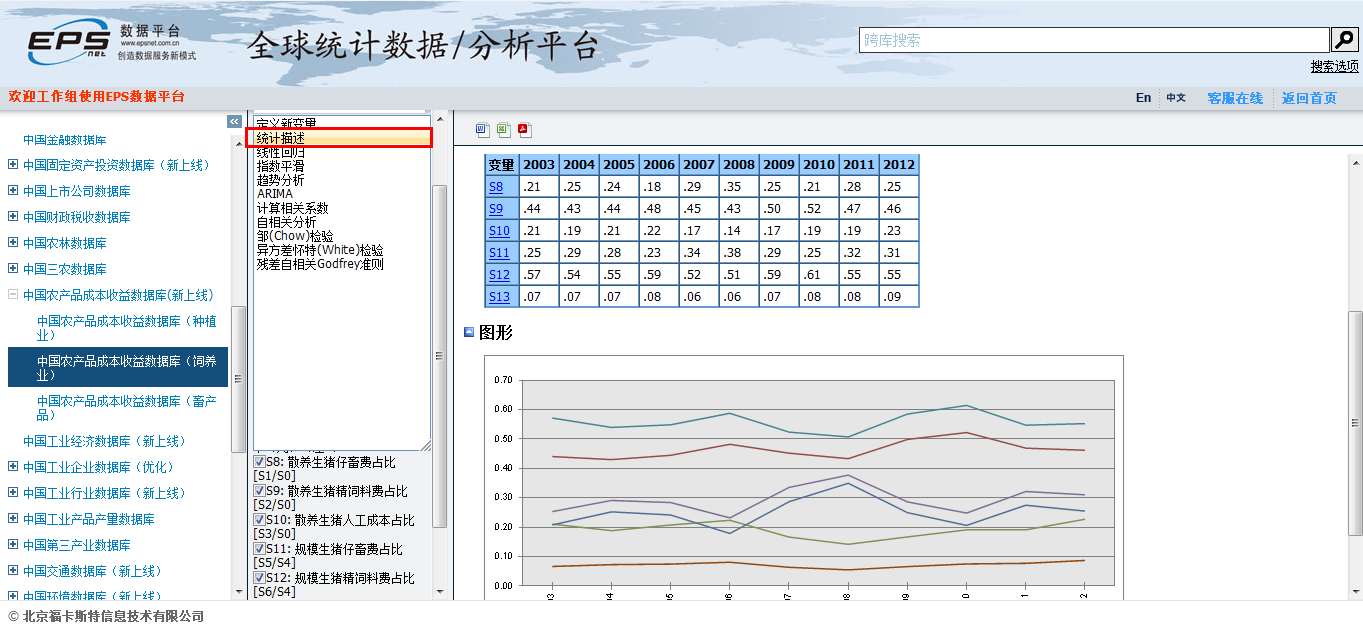Viewport: 1363px width, 629px height.
Task: Click the EPS net logo
Action: (68, 42)
